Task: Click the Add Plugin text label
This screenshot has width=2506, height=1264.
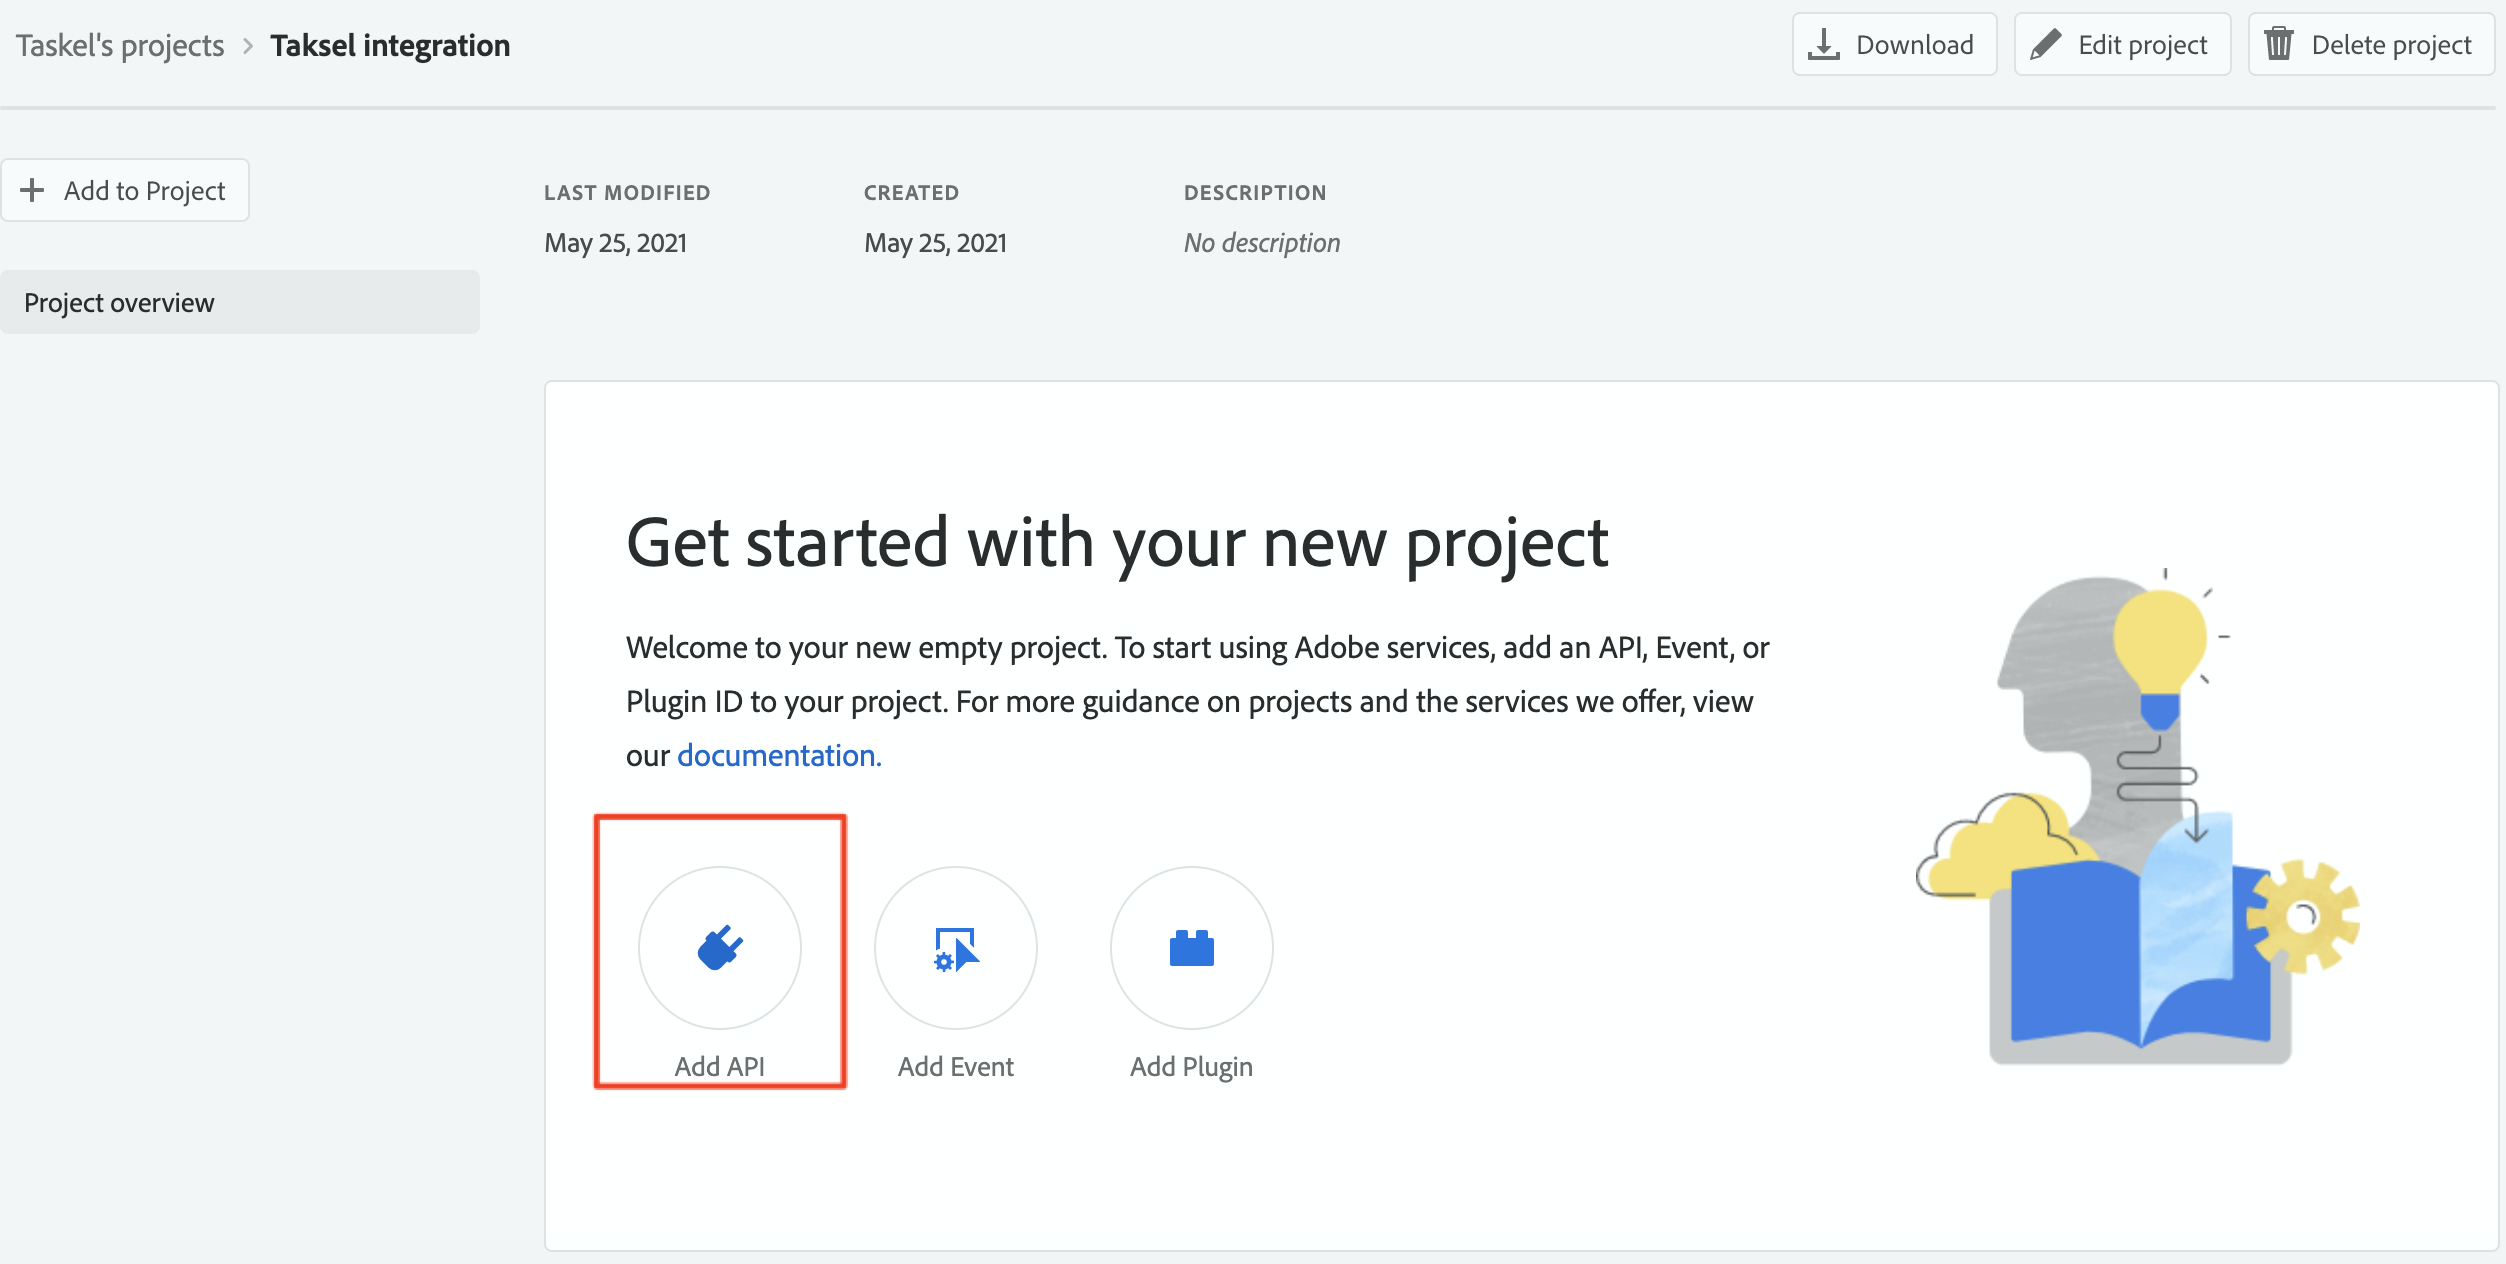Action: (x=1191, y=1066)
